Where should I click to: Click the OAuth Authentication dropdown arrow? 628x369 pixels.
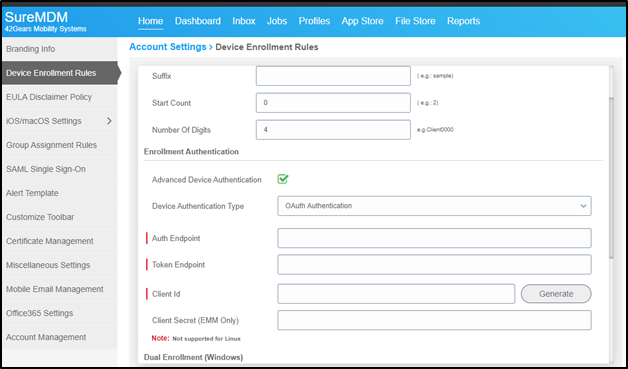(x=583, y=206)
